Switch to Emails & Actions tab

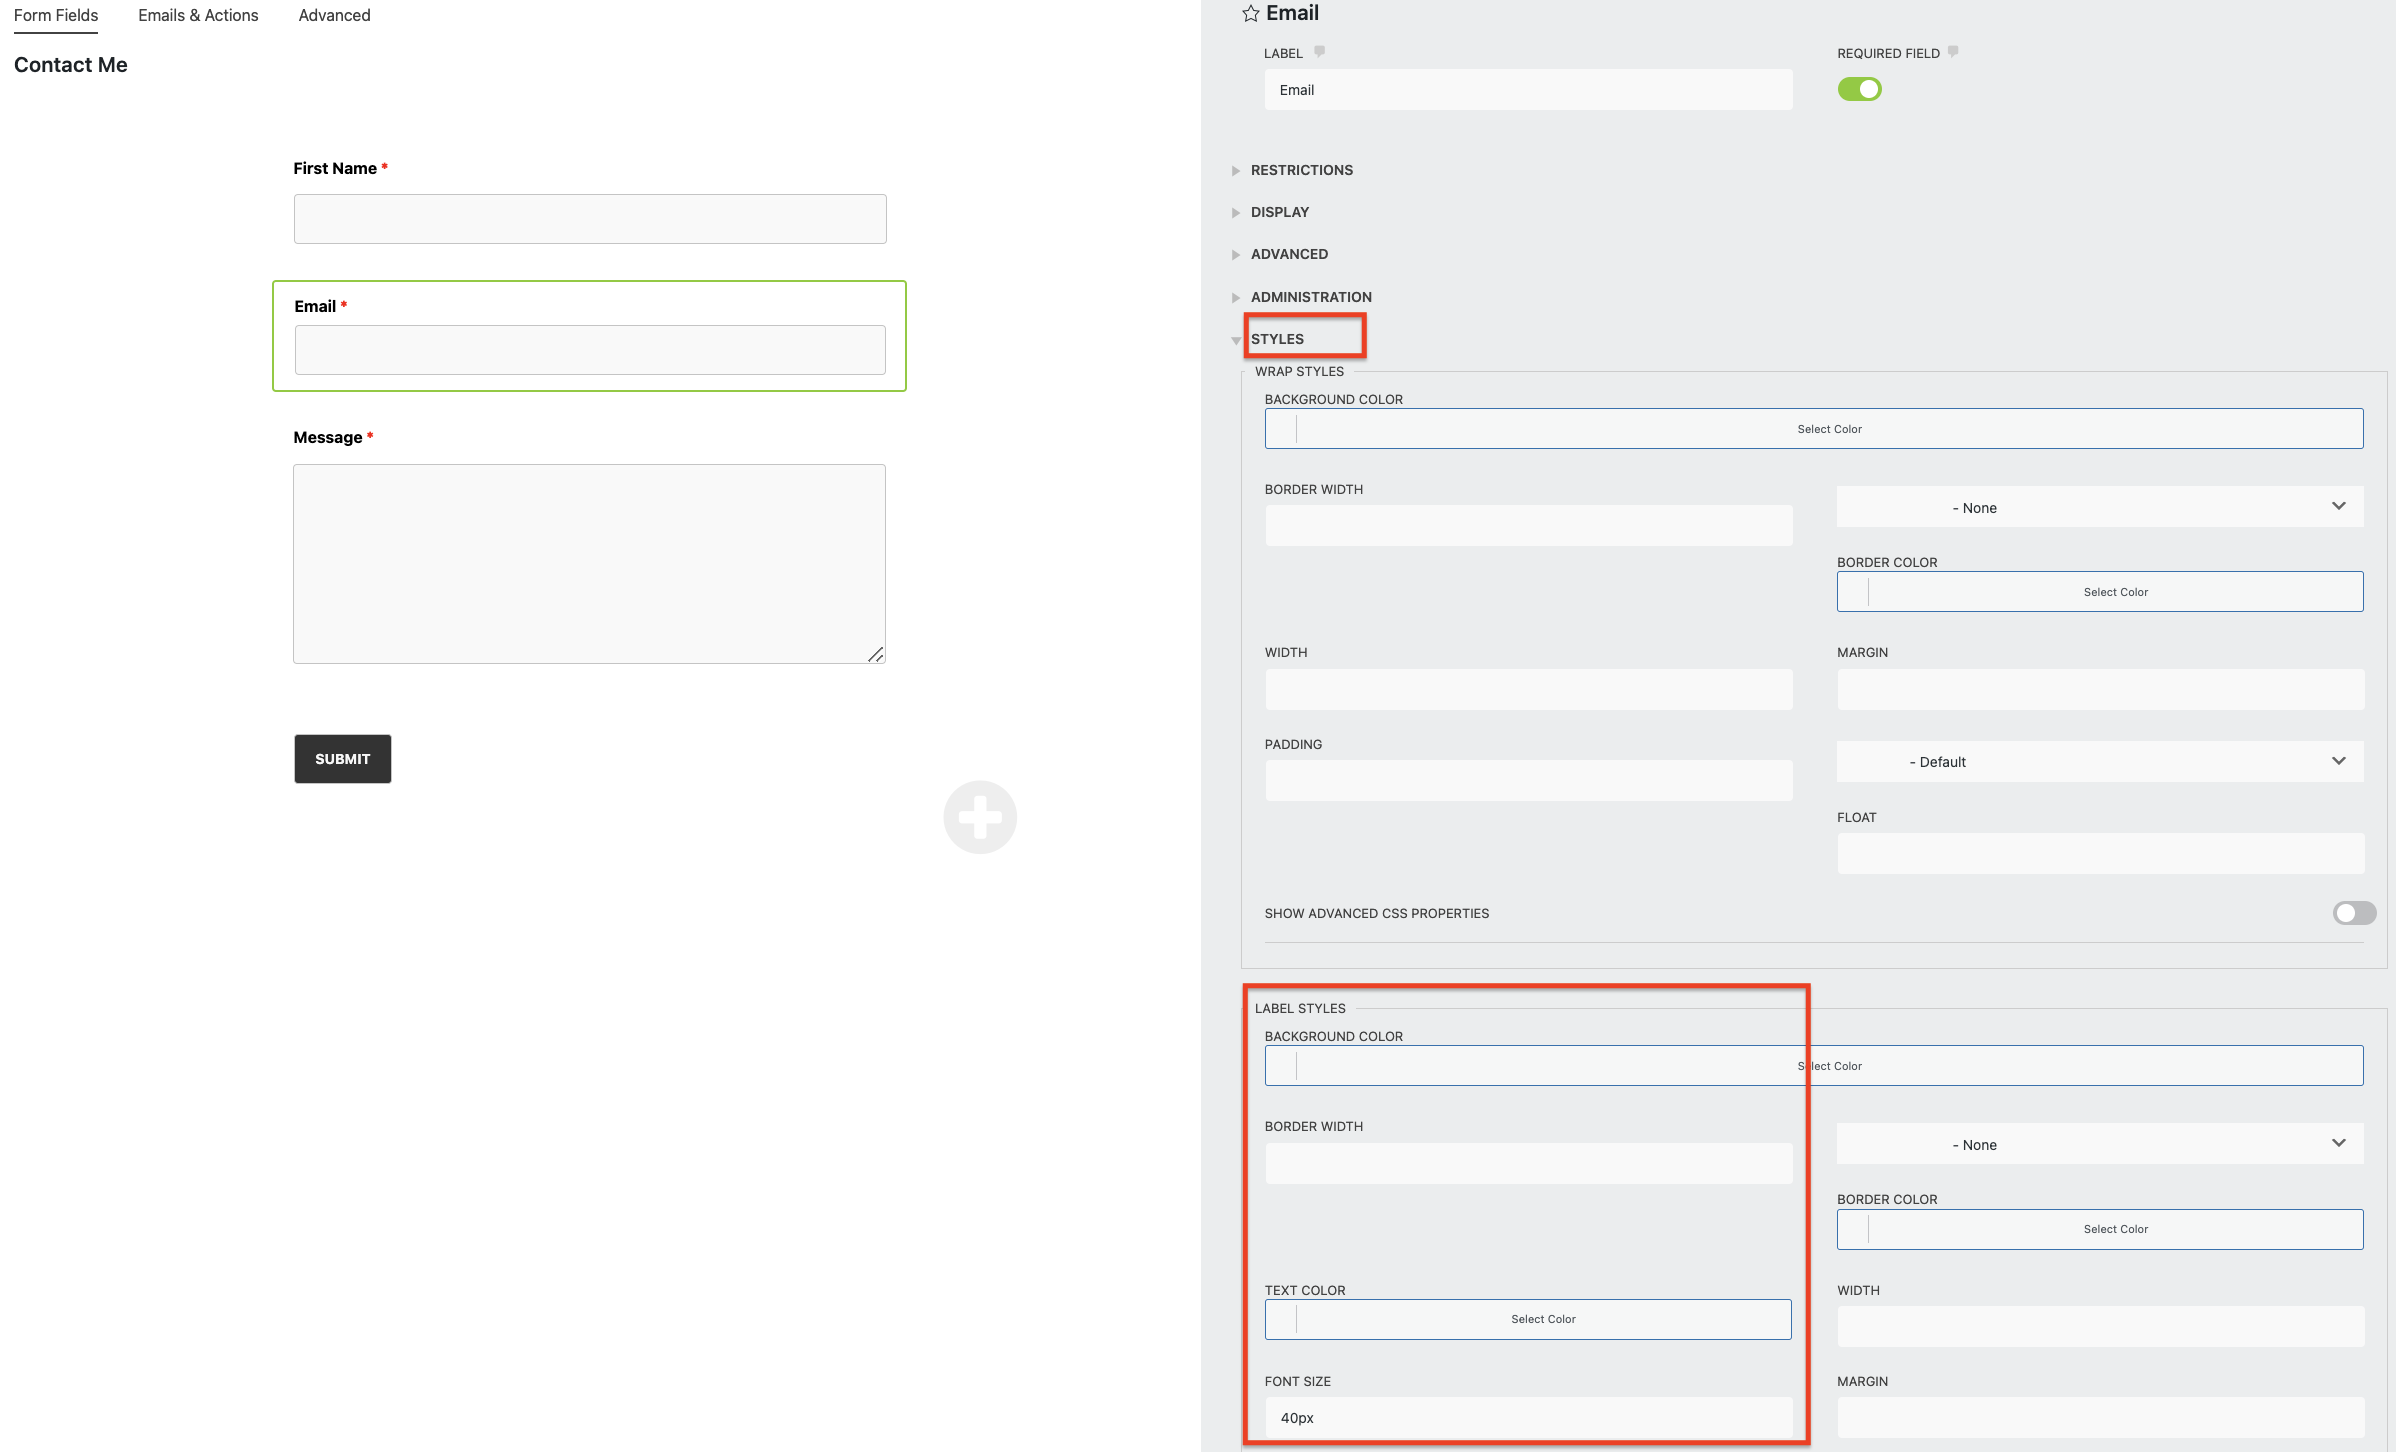[x=198, y=15]
